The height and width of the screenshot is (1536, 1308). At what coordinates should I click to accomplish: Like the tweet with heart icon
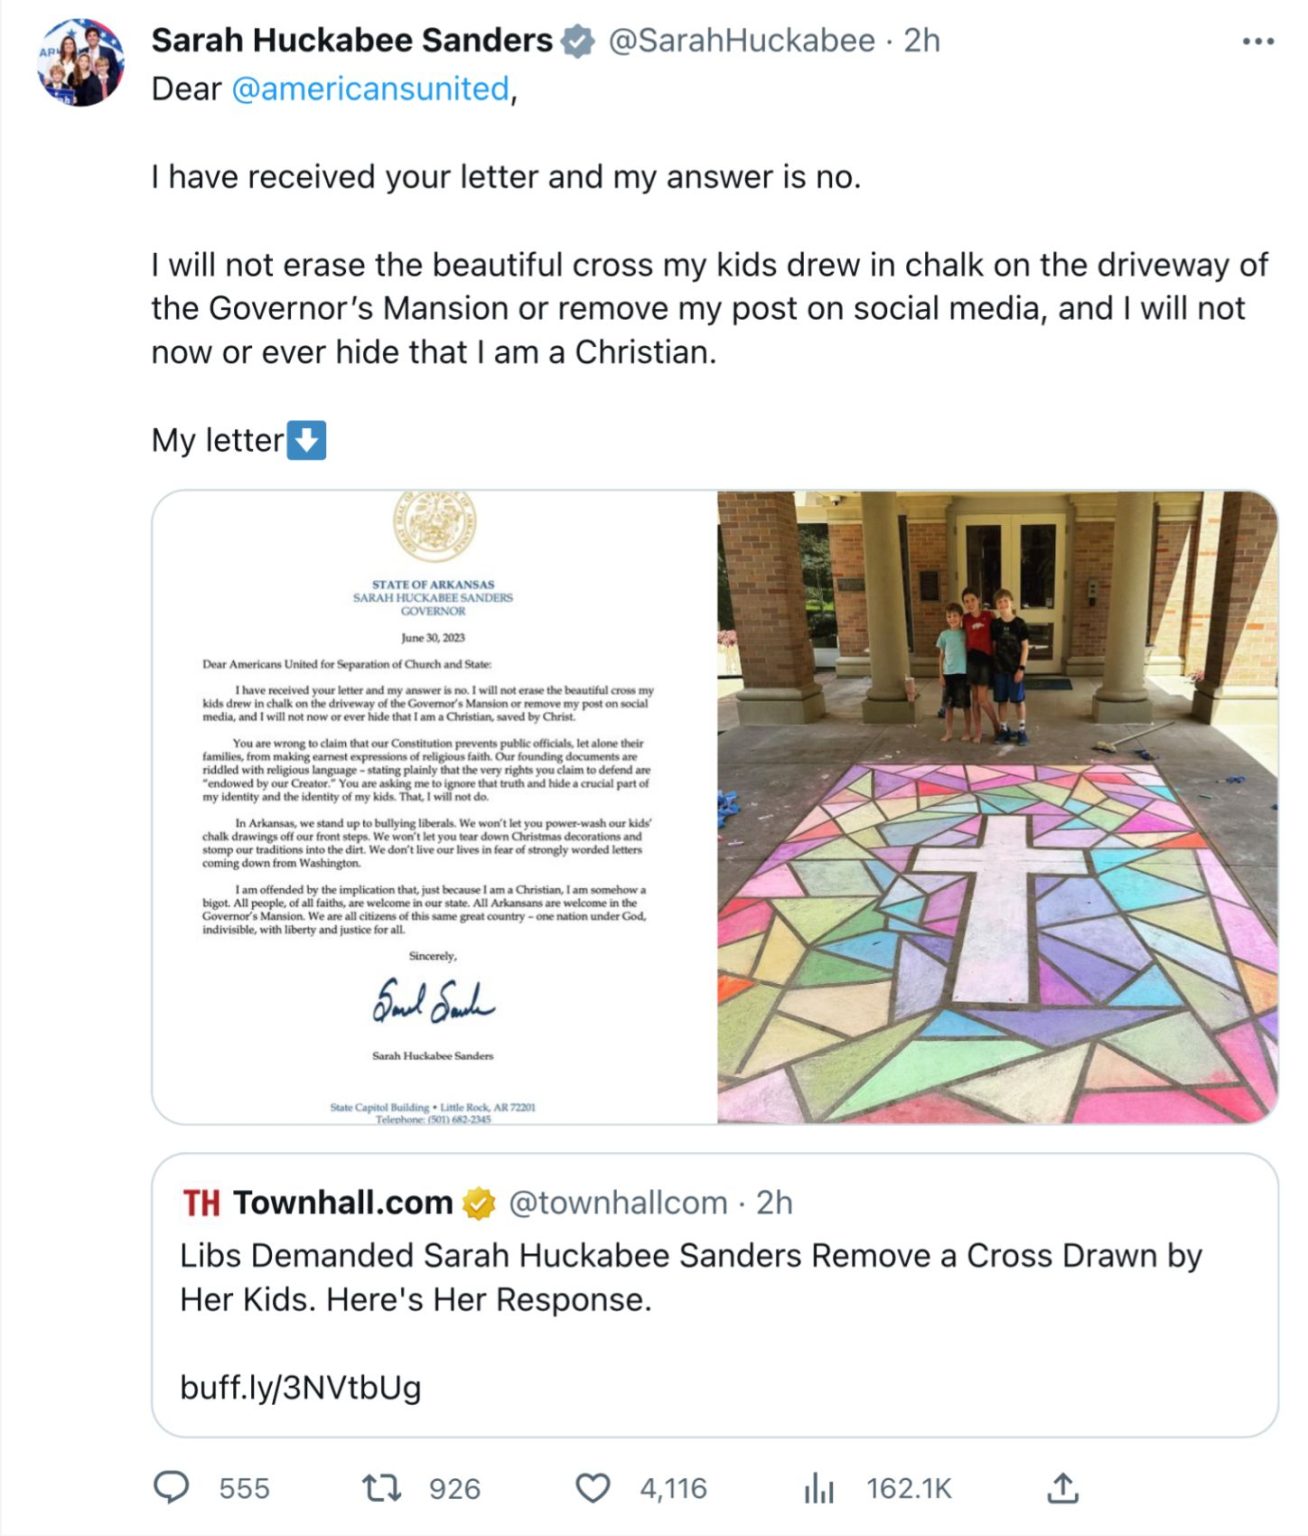point(593,1488)
